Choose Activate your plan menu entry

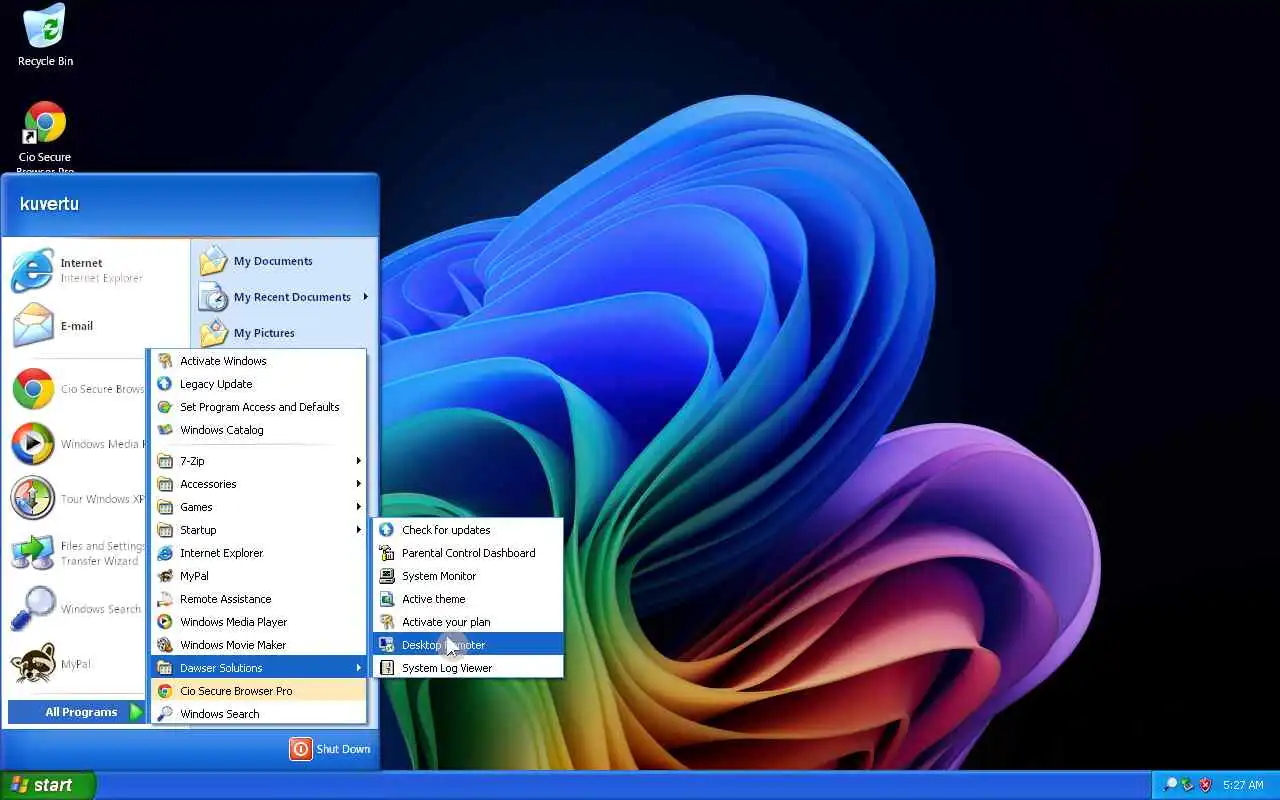click(x=468, y=622)
